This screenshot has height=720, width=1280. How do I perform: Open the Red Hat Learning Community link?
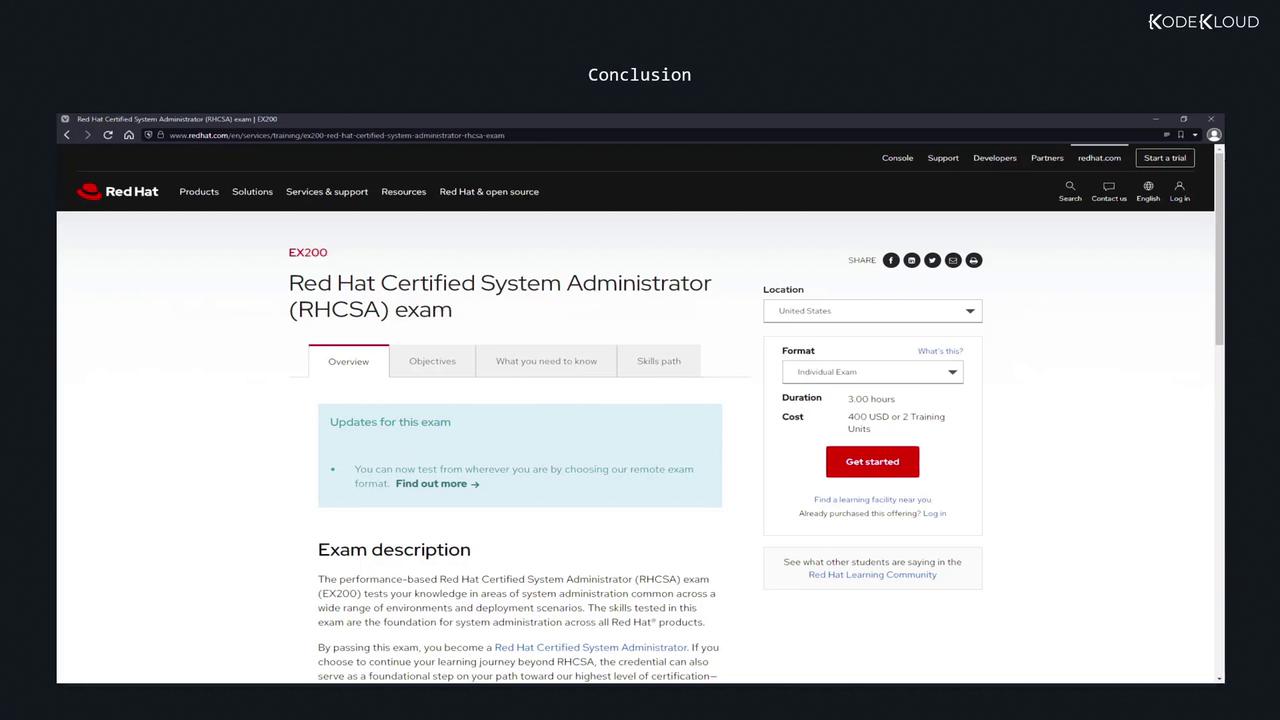click(x=872, y=575)
